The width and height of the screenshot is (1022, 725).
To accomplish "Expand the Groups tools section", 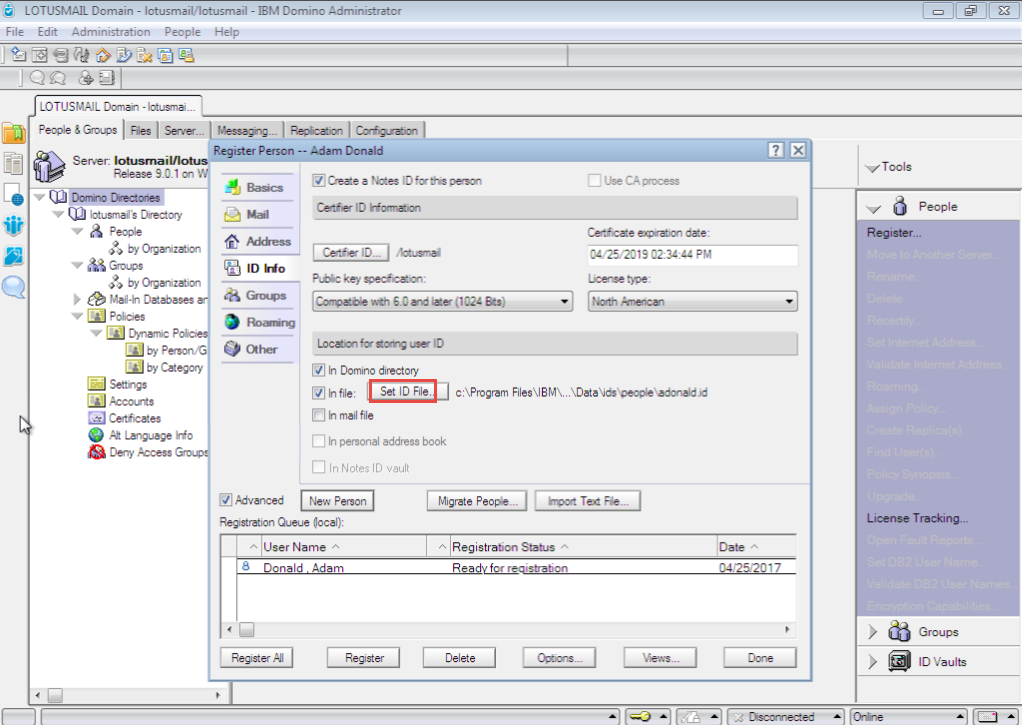I will click(873, 632).
